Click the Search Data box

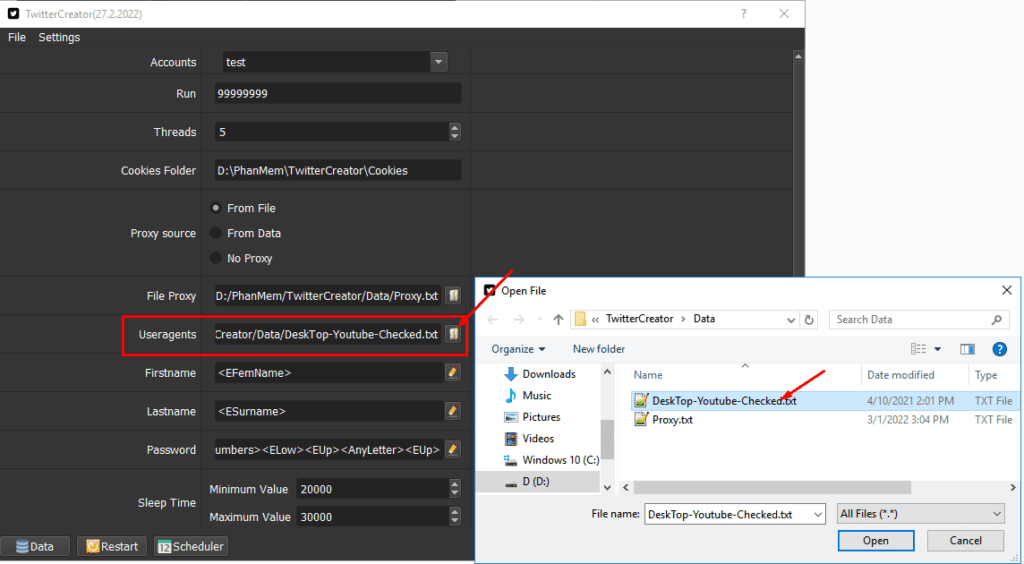[918, 319]
